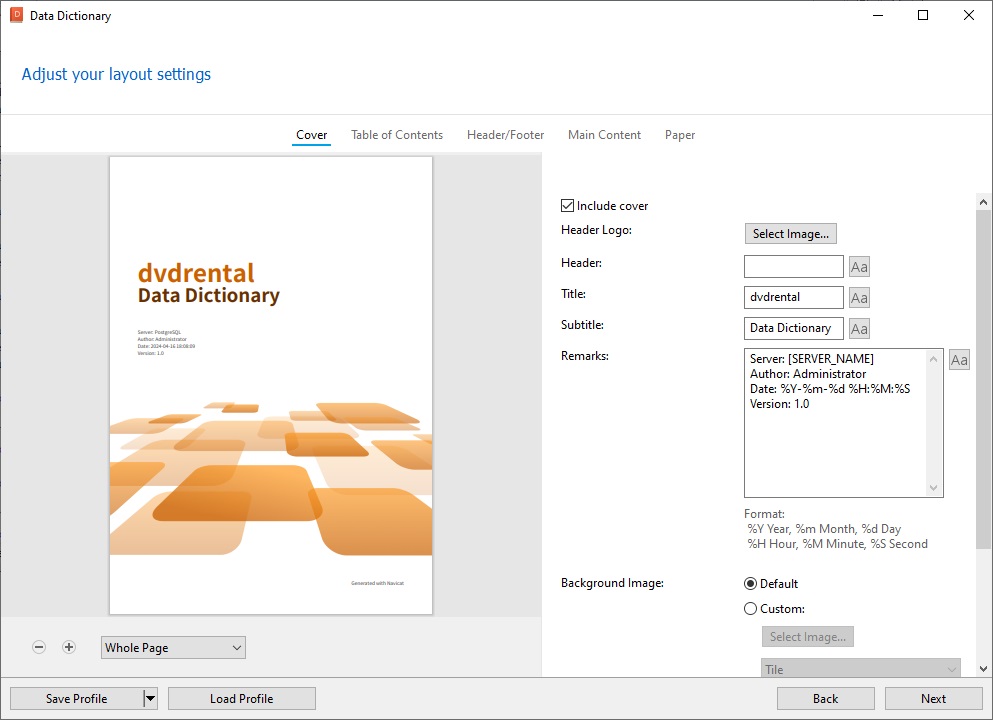This screenshot has width=993, height=720.
Task: Open the Tile layout dropdown
Action: click(861, 669)
